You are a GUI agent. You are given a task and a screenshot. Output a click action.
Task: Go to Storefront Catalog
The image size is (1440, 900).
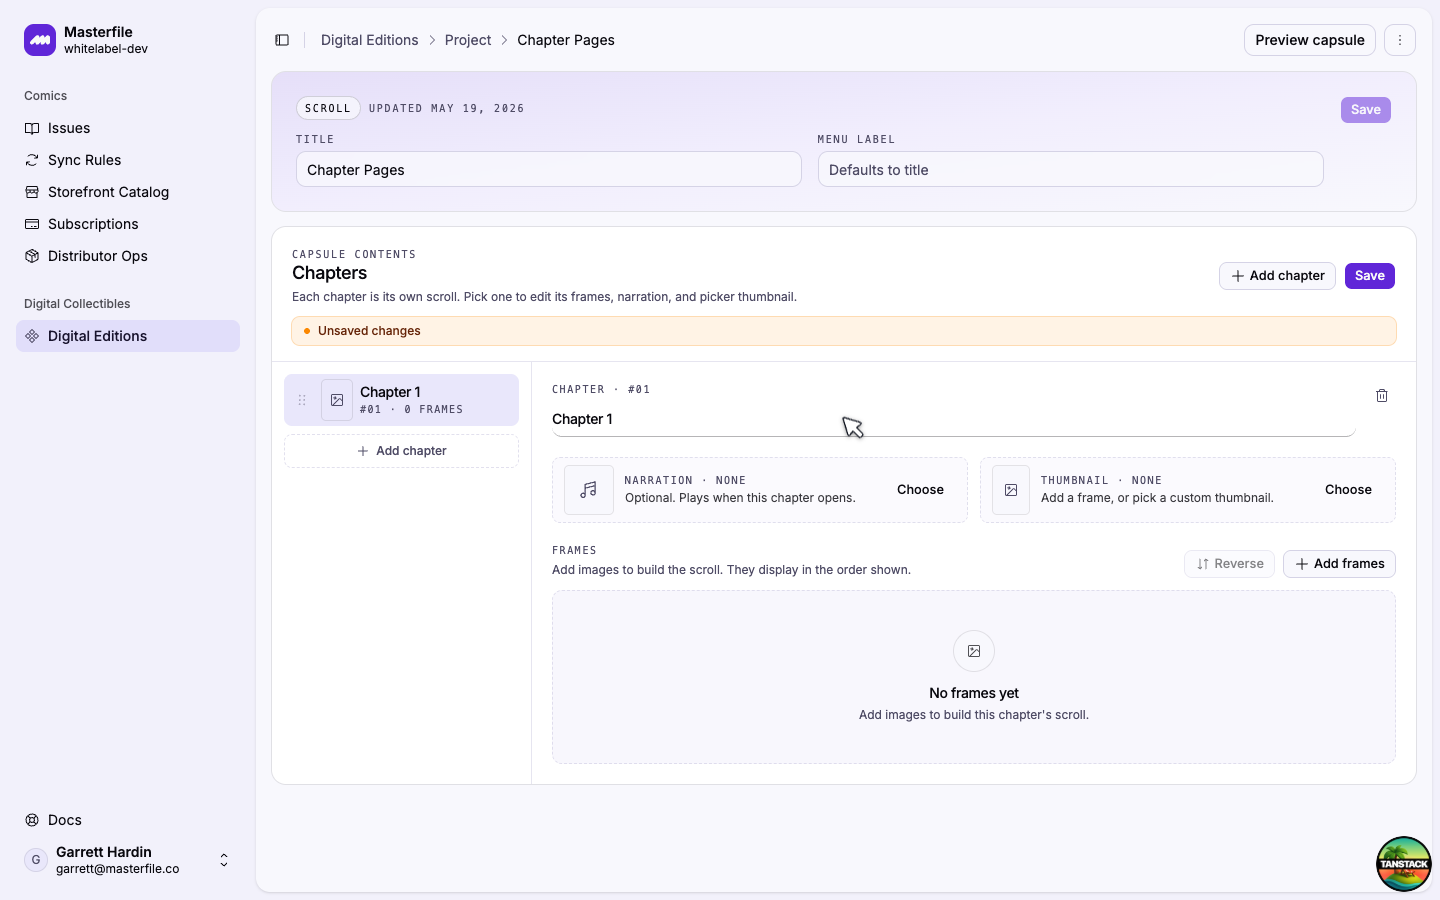click(128, 192)
